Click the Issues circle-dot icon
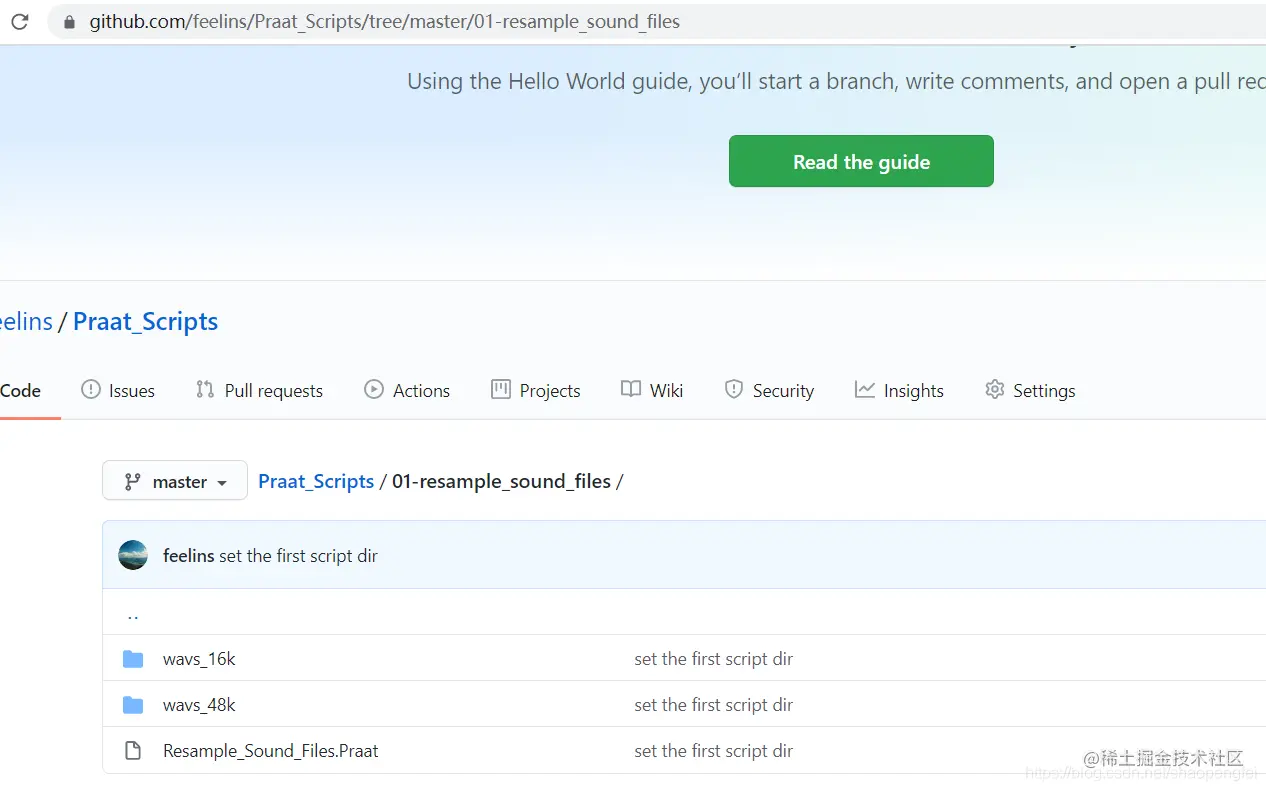Viewport: 1266px width, 791px height. [91, 390]
